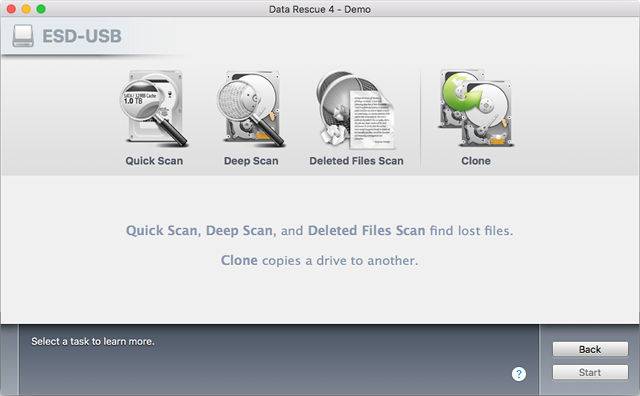Select the Deep Scan hard drive icon
Screen dimensions: 640x396
coord(251,108)
